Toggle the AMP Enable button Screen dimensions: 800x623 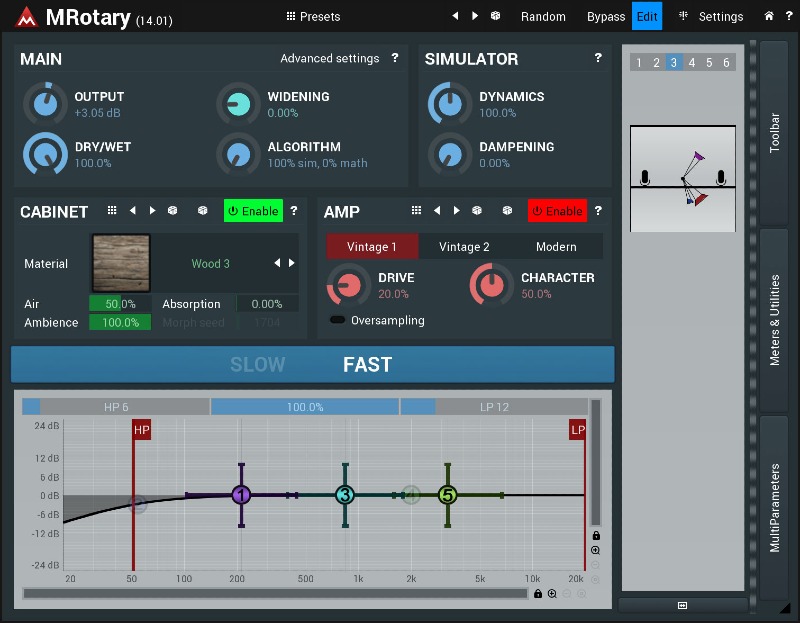(557, 211)
